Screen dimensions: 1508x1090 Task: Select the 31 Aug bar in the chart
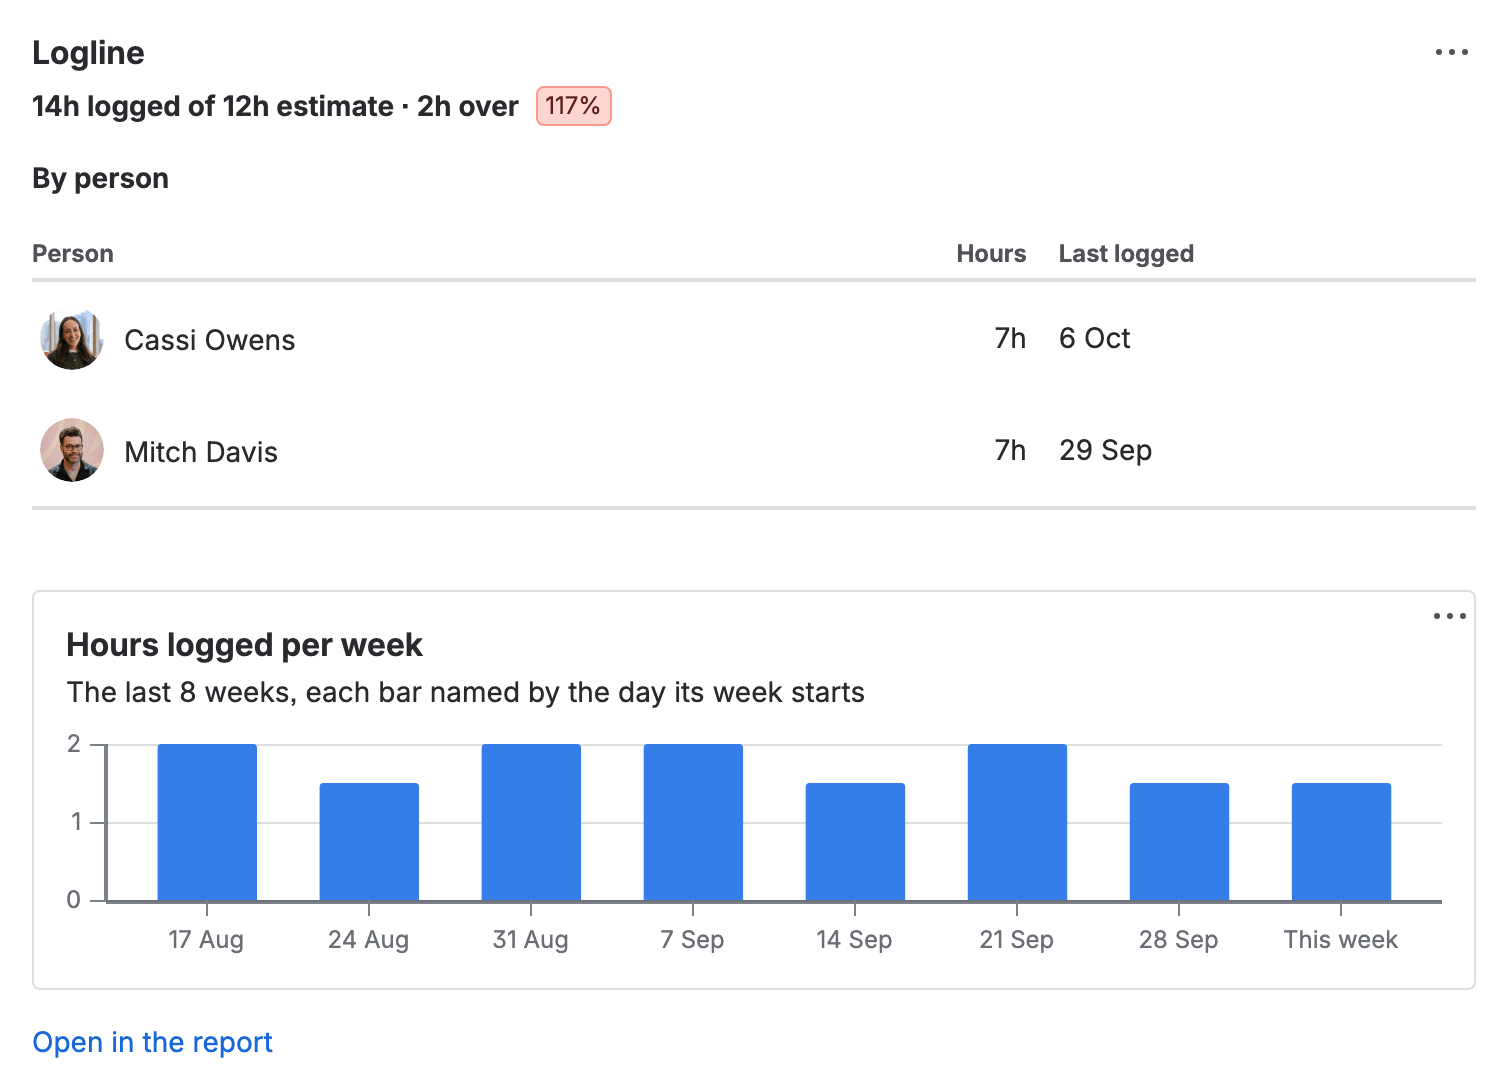point(531,822)
